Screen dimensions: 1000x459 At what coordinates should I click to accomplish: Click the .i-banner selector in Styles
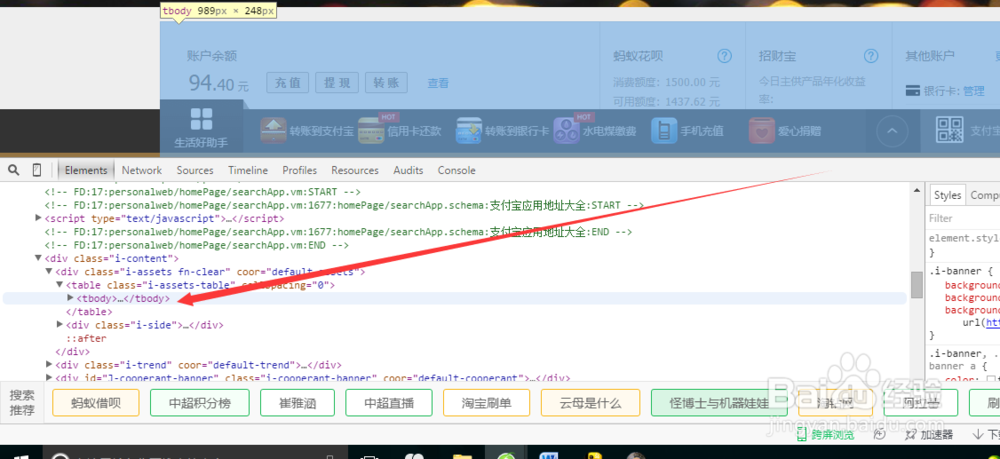point(955,271)
